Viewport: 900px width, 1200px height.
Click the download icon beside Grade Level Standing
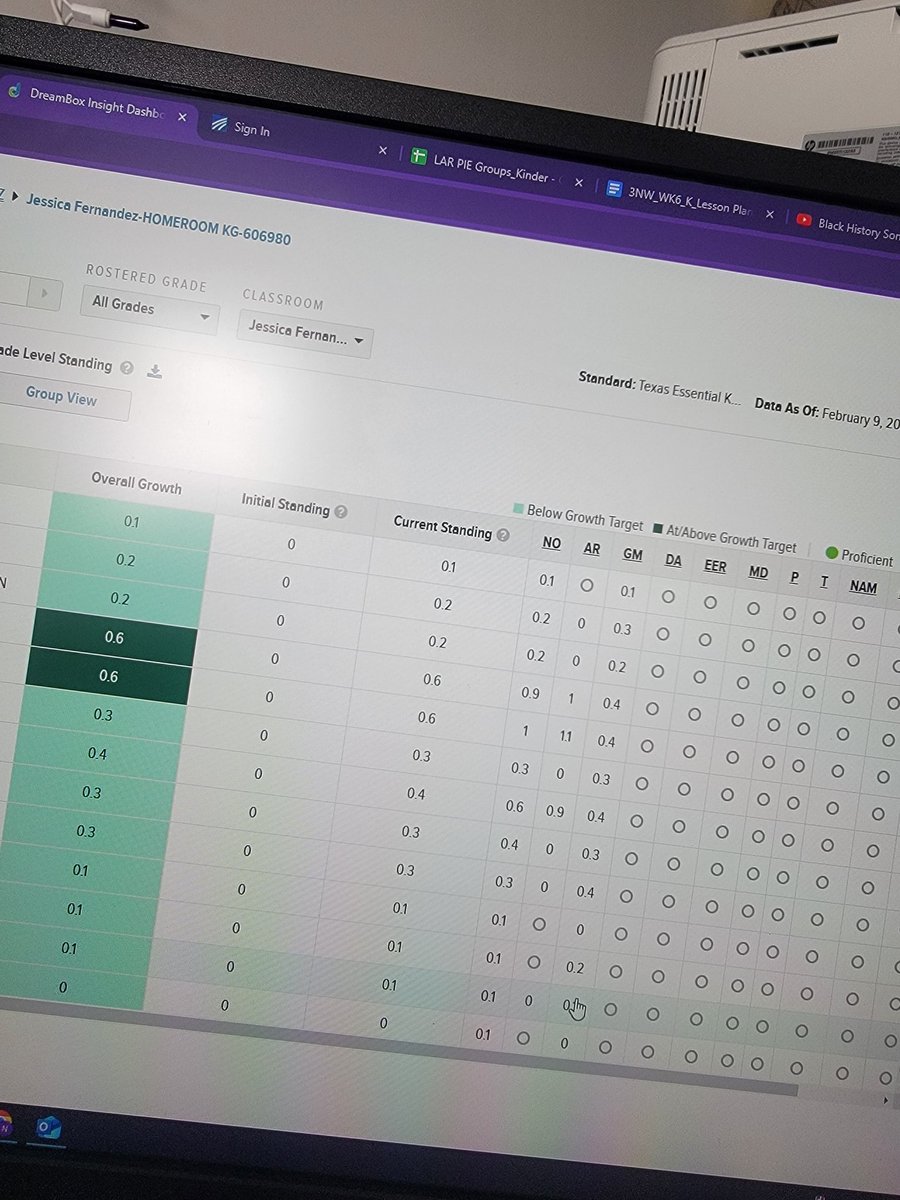click(x=156, y=372)
